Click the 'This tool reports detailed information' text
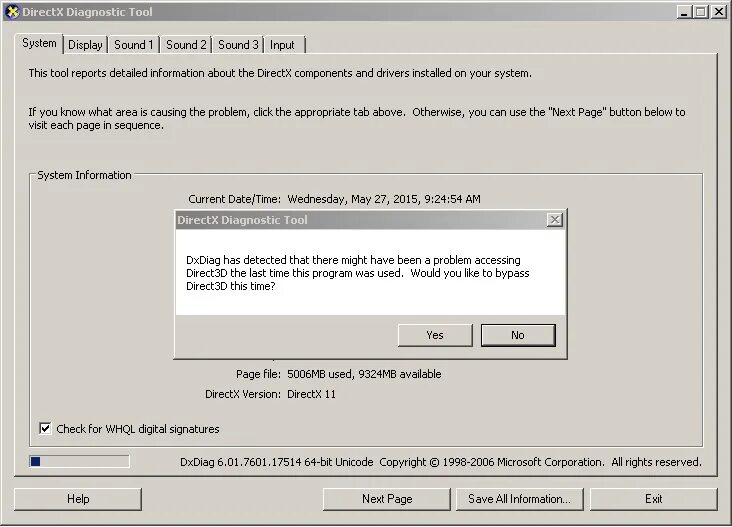 pyautogui.click(x=280, y=73)
